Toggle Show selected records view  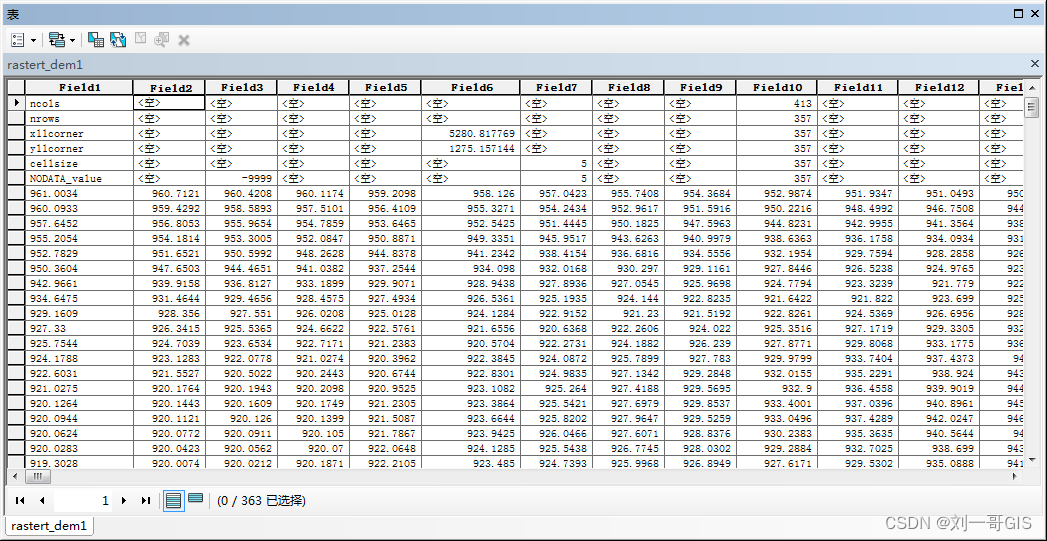point(196,498)
